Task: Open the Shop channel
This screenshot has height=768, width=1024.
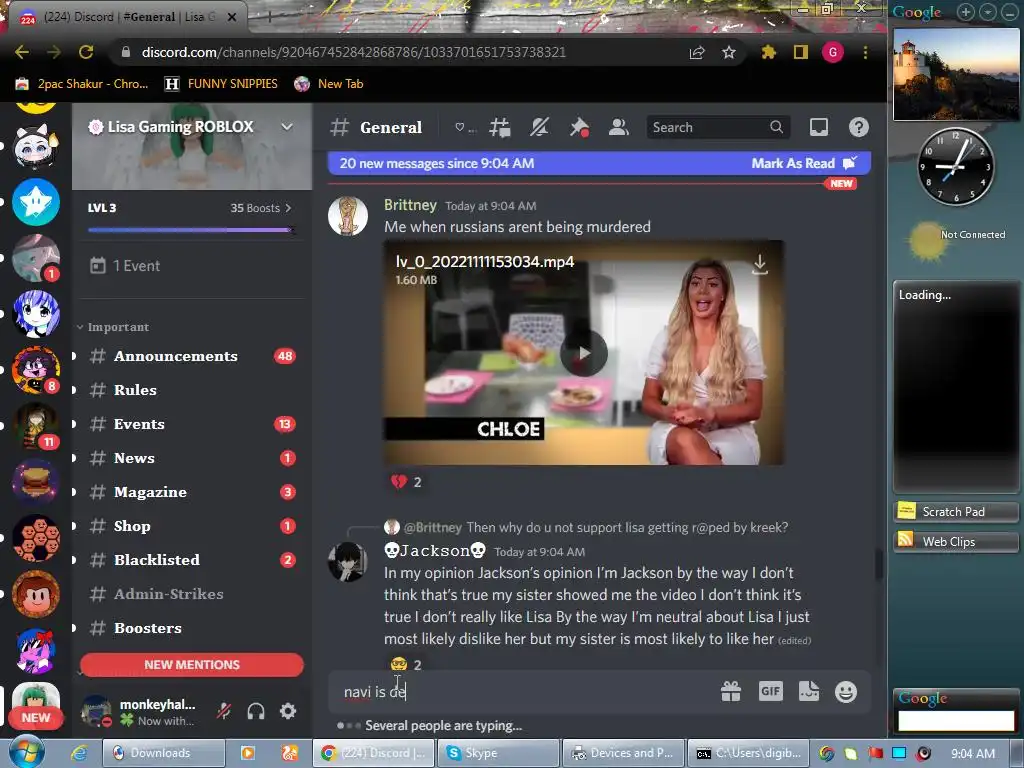Action: coord(189,526)
